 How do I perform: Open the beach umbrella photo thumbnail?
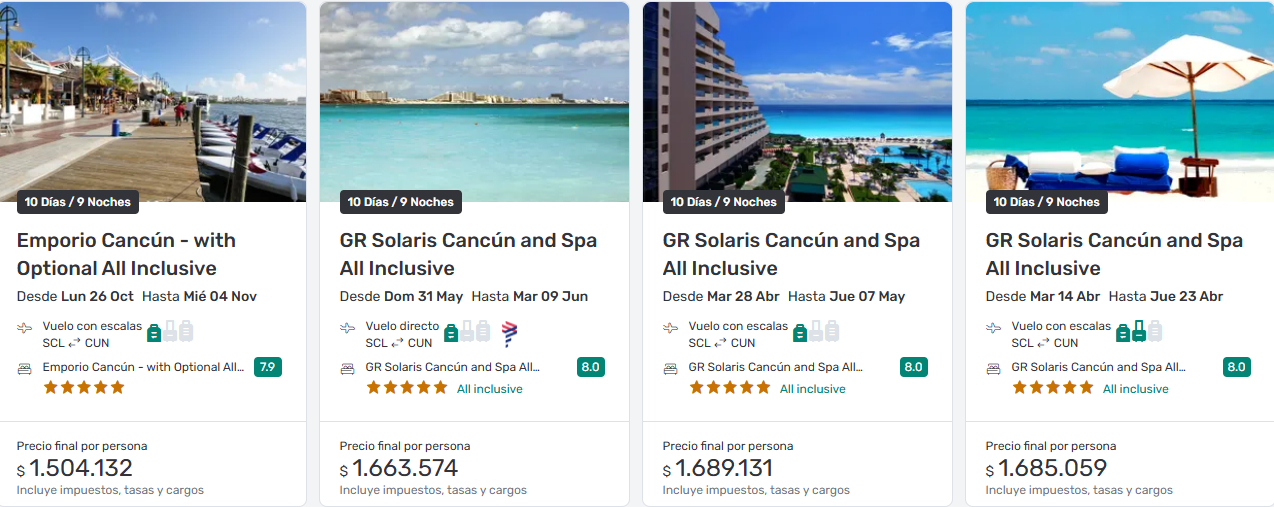pyautogui.click(x=1119, y=100)
